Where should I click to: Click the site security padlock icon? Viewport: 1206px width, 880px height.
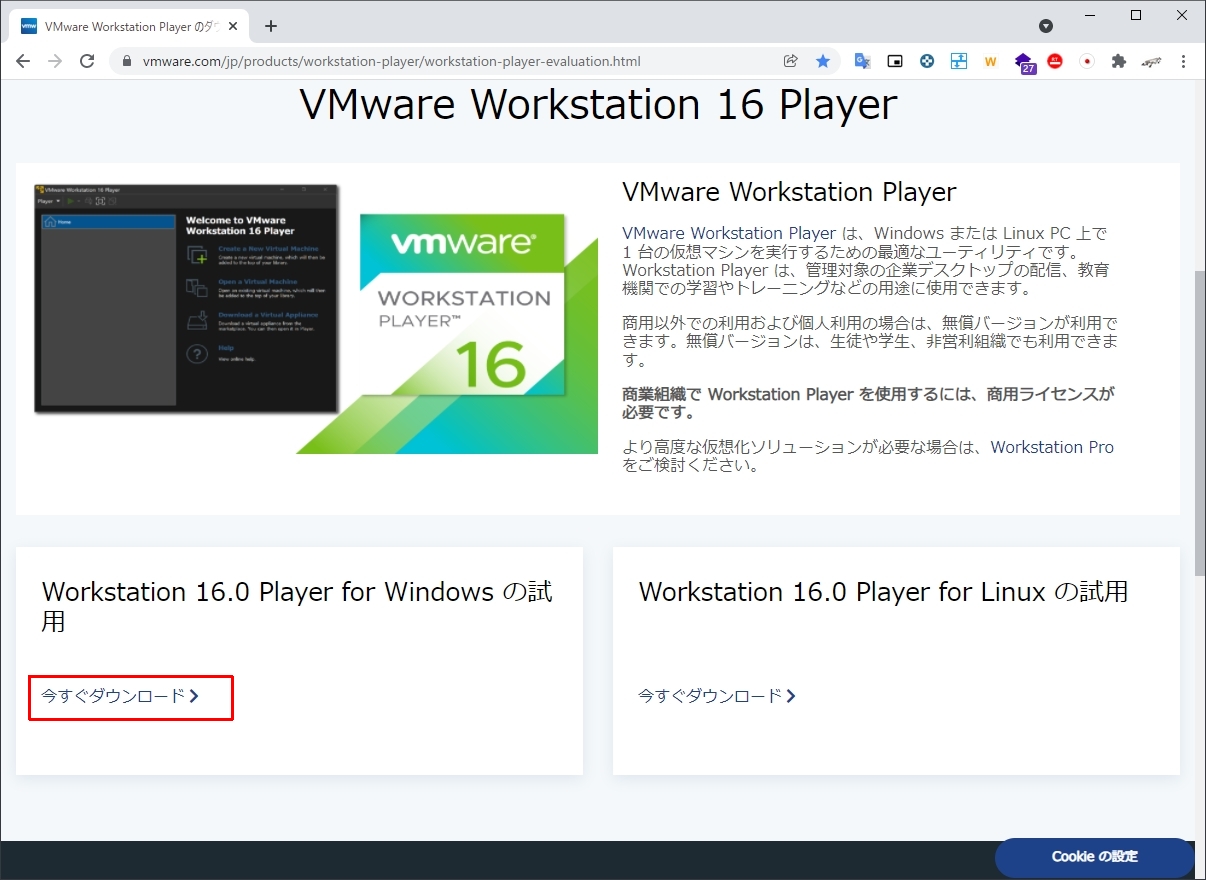coord(126,61)
